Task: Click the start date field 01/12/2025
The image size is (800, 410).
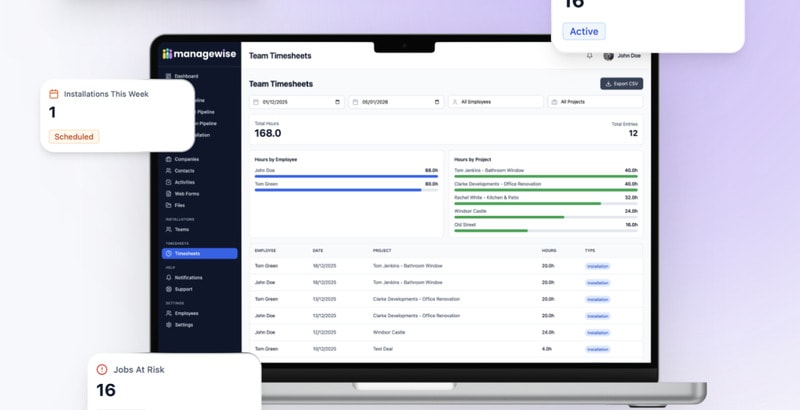Action: coord(290,102)
